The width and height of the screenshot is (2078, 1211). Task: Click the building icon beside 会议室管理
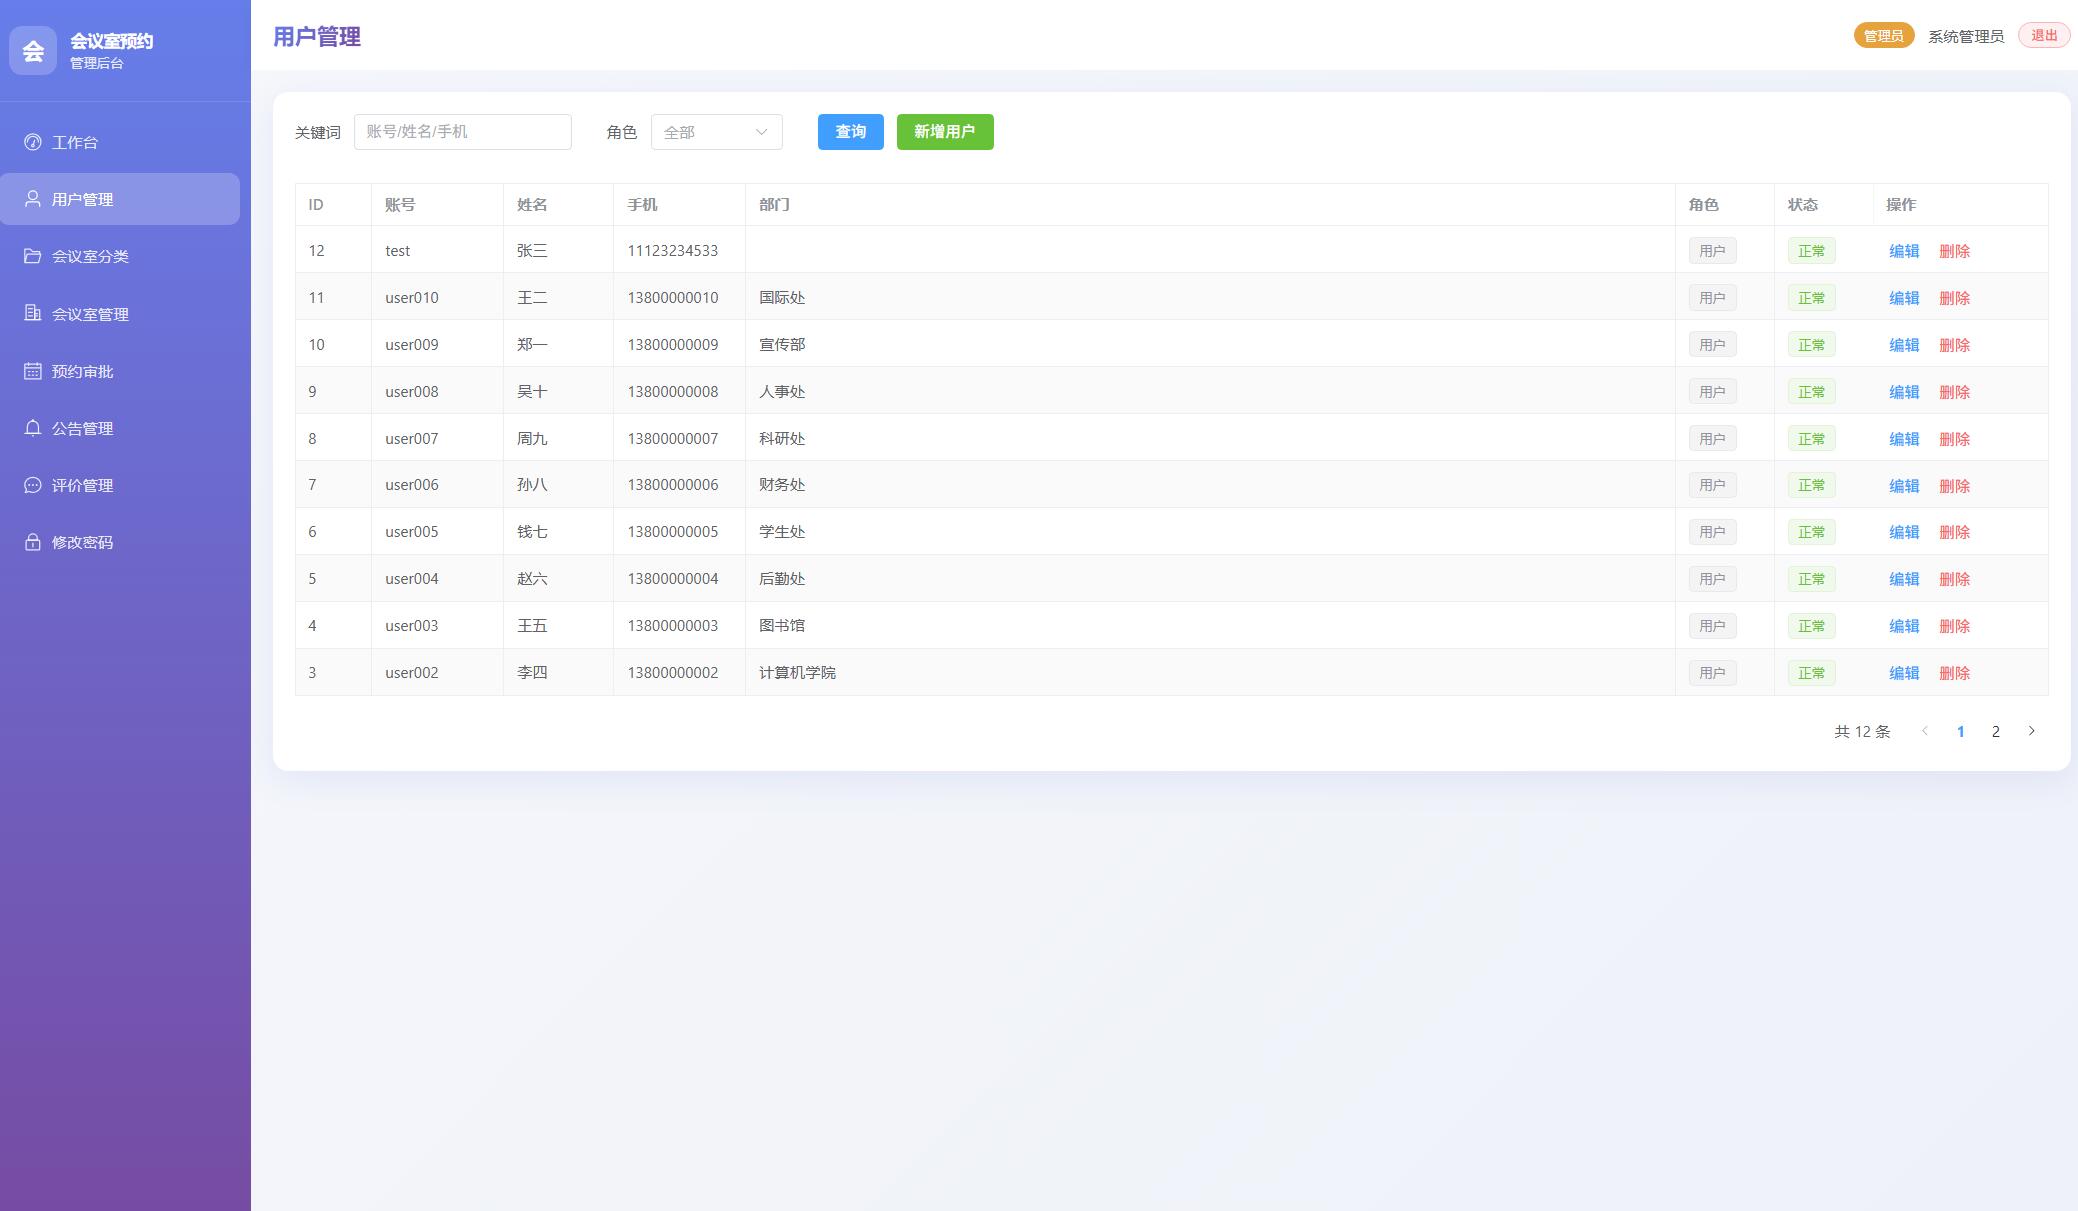pos(33,313)
